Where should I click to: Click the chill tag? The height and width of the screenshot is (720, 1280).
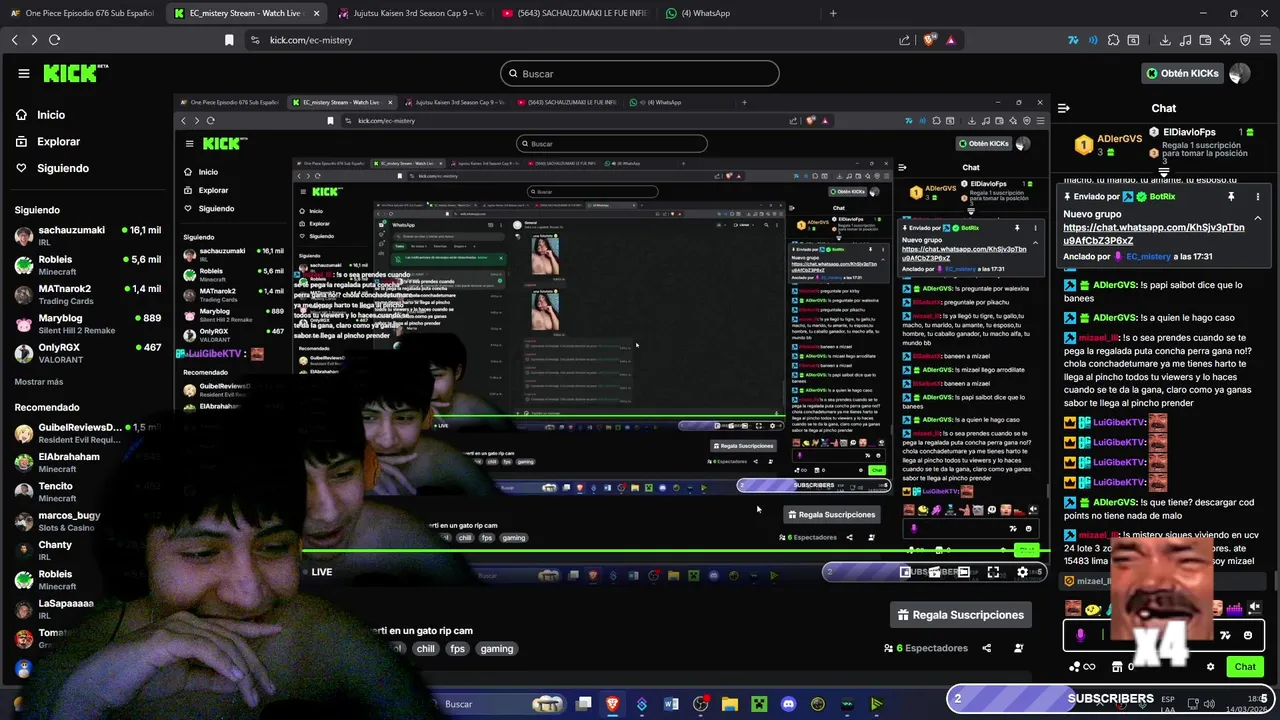pos(426,649)
